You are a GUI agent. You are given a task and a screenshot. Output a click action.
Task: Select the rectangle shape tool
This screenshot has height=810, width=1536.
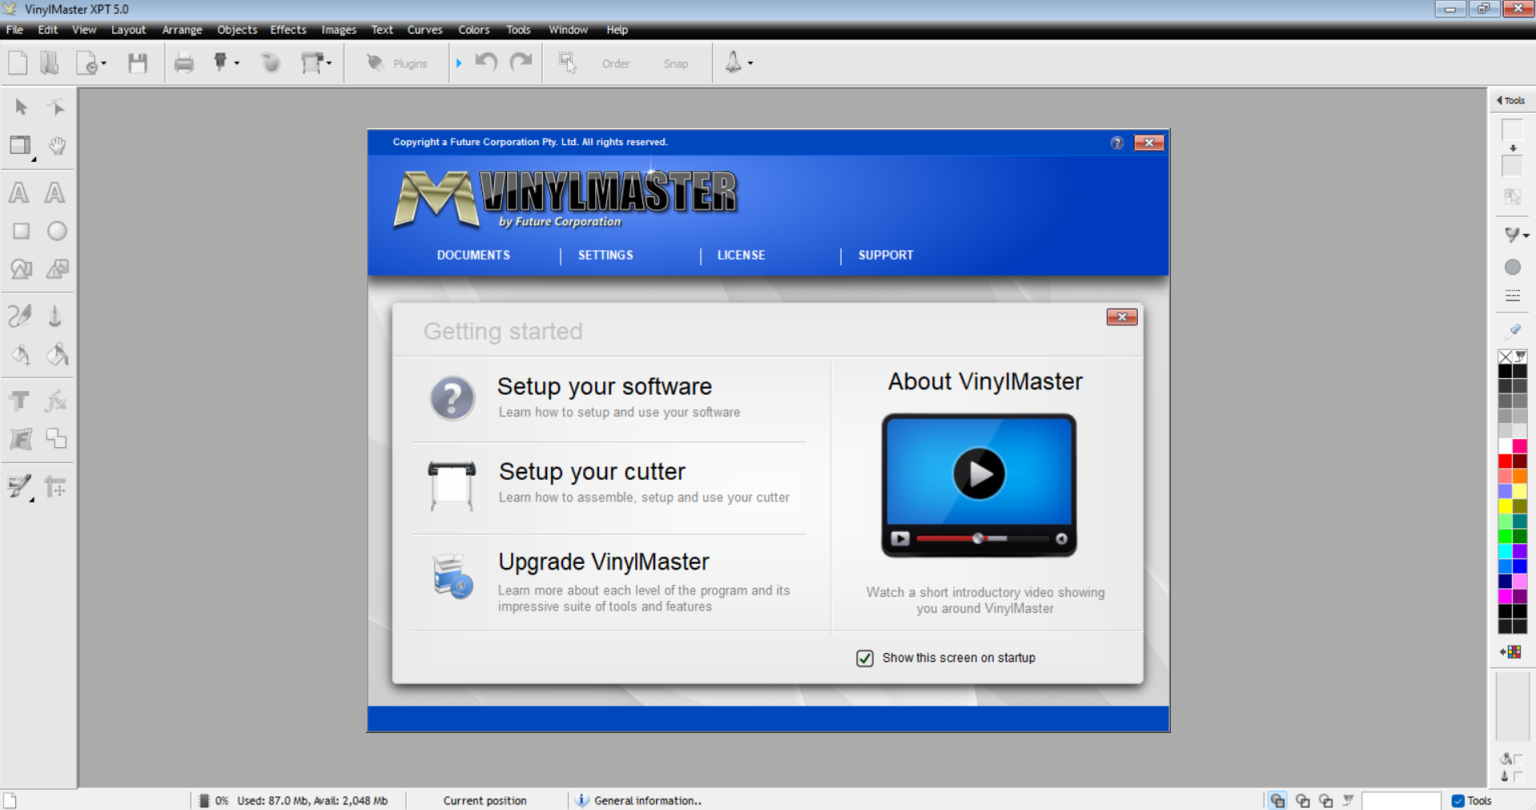[21, 231]
